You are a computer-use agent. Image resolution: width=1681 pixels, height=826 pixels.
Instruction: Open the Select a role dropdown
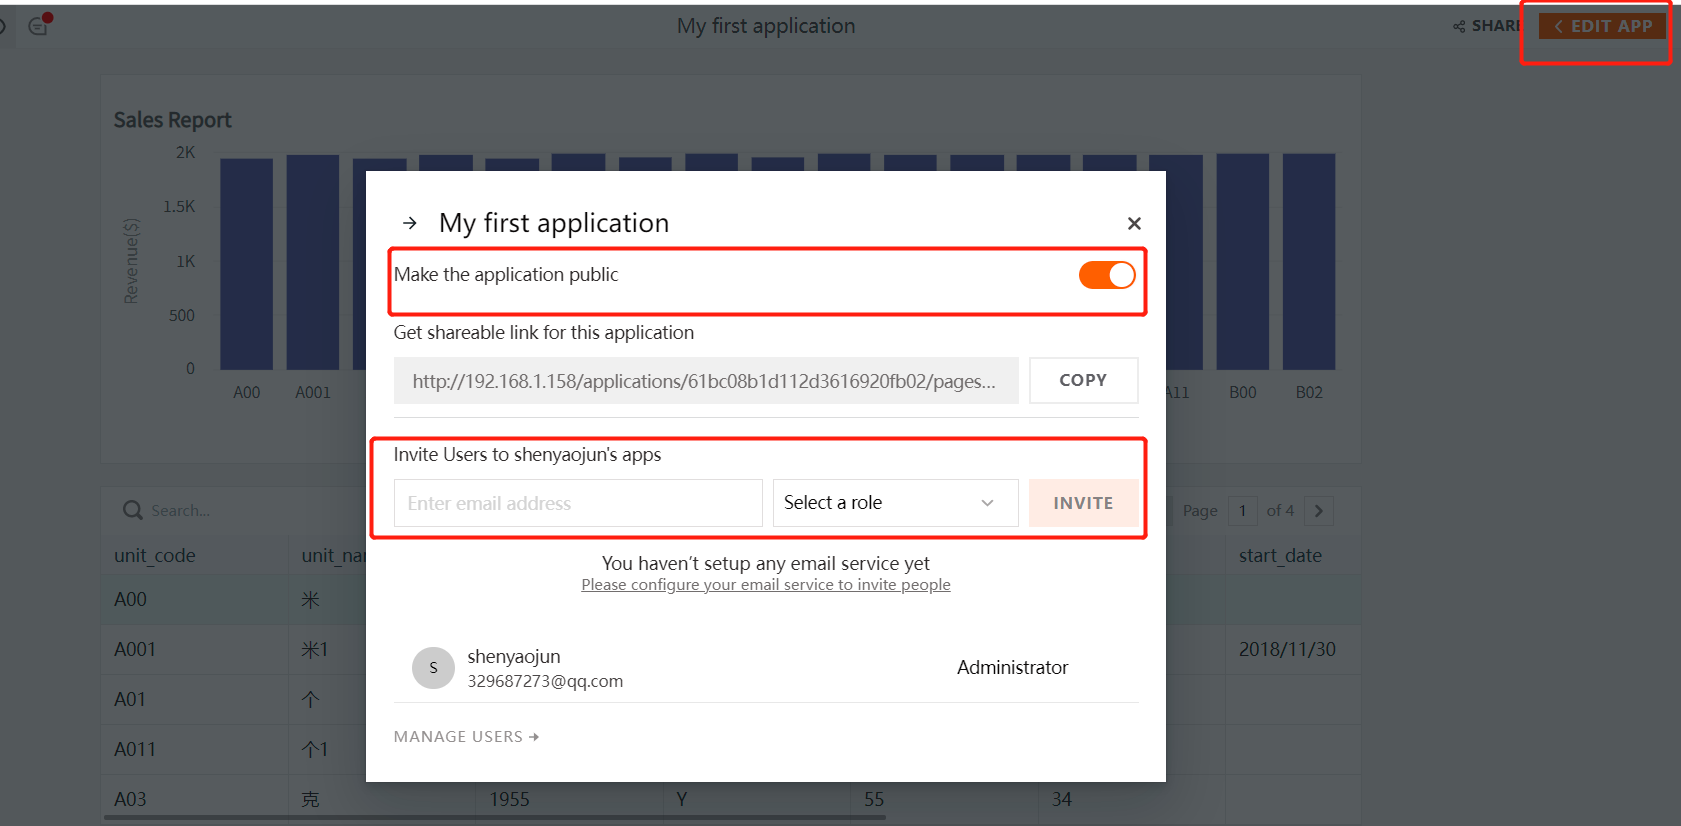coord(894,503)
